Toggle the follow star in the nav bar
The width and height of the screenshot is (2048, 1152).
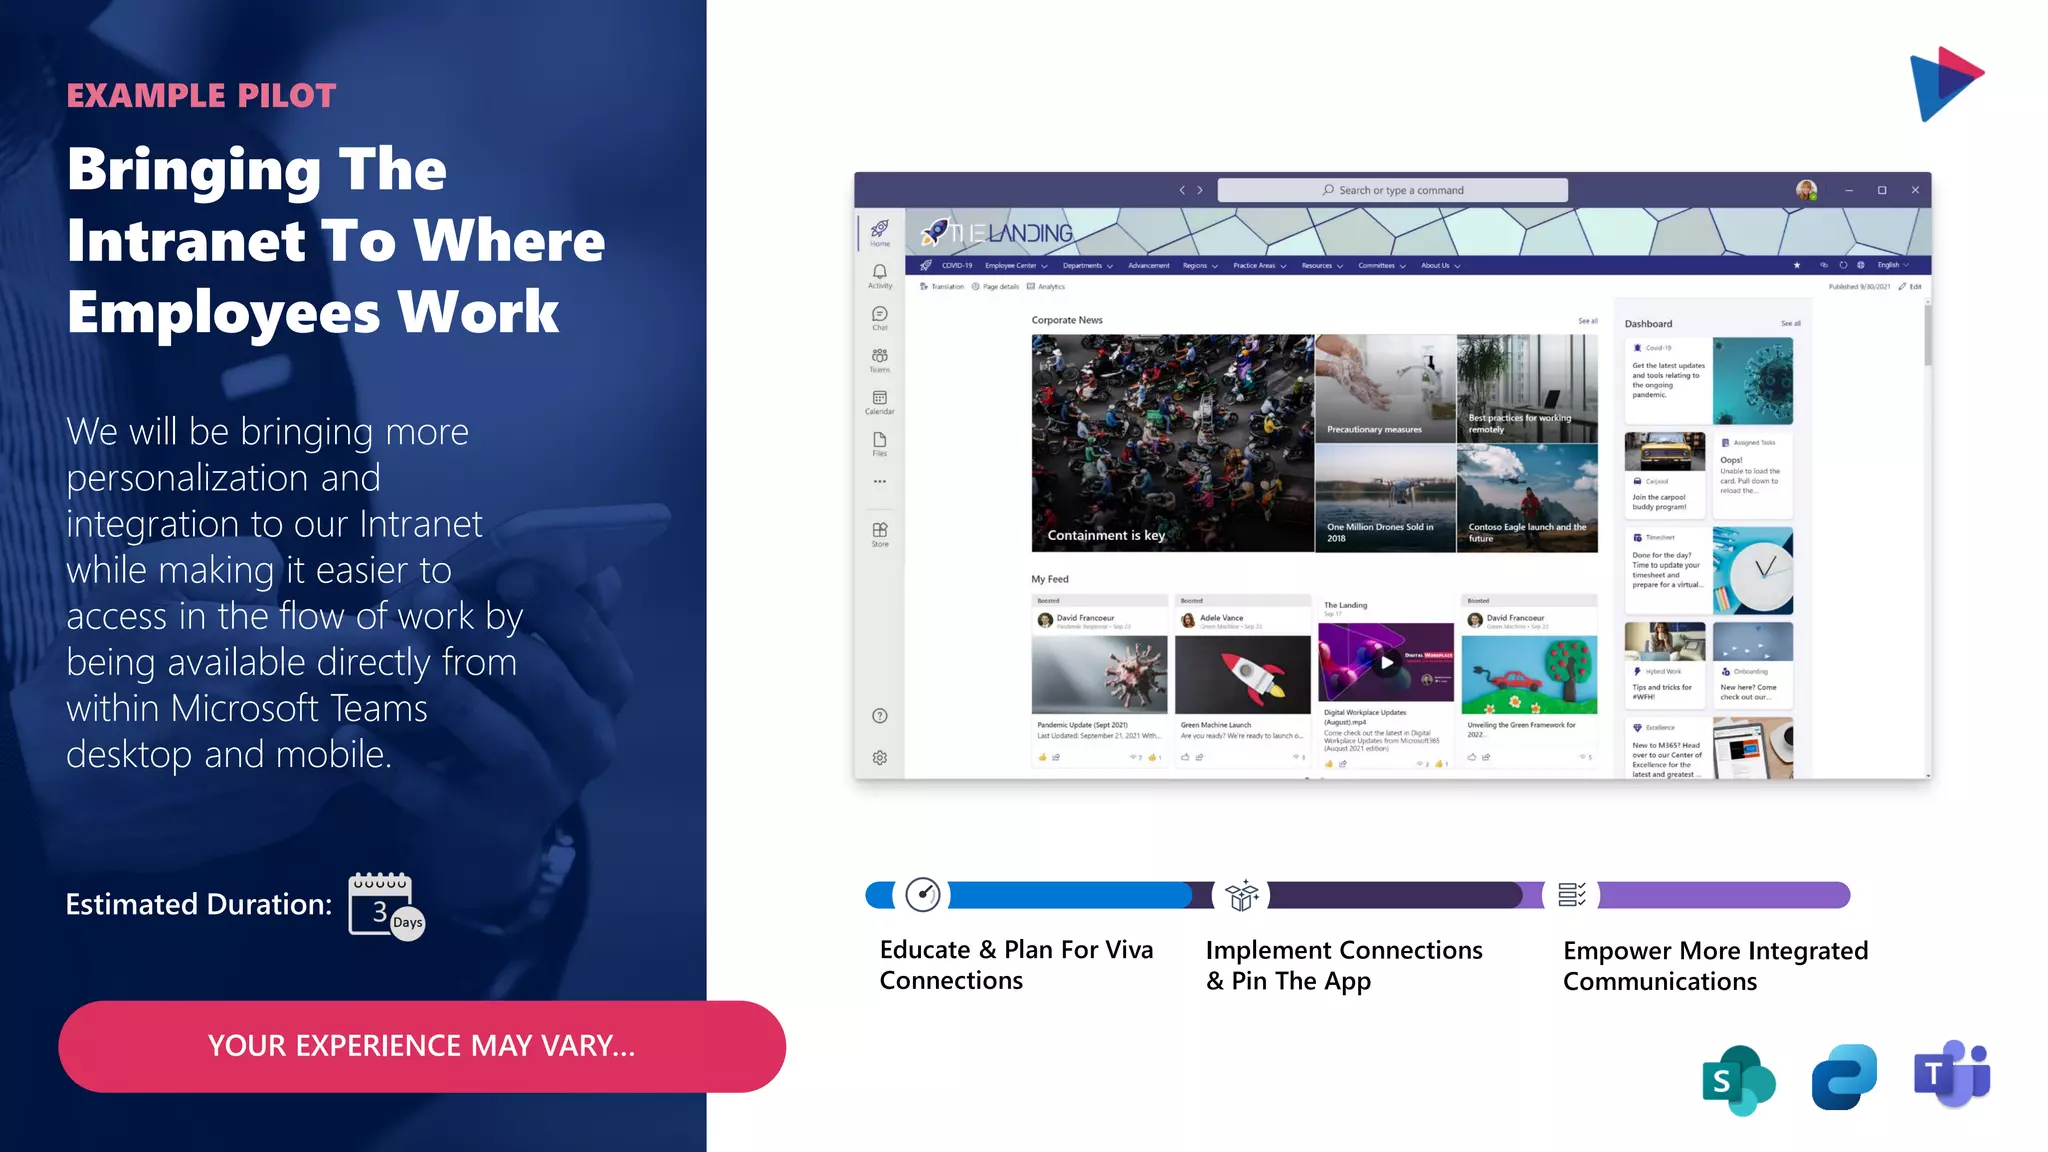(1797, 266)
